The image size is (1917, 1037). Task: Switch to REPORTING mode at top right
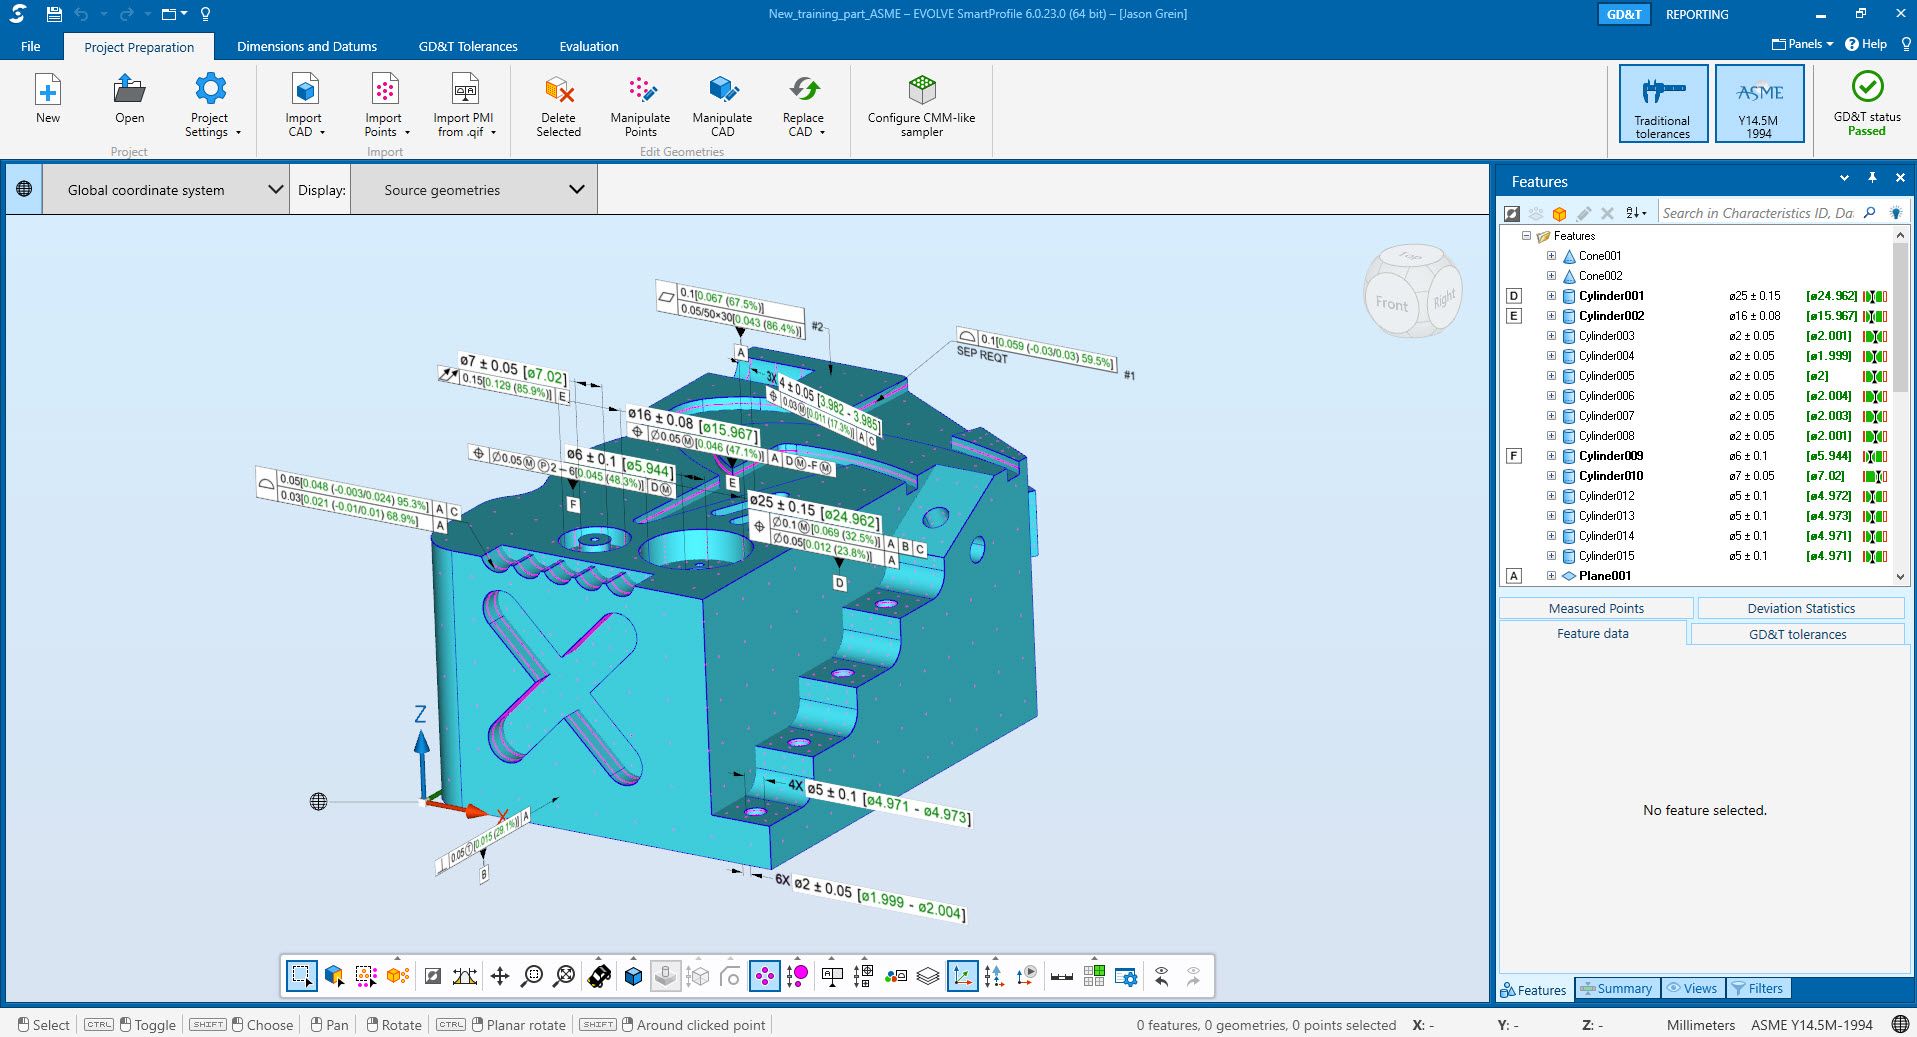click(x=1697, y=14)
